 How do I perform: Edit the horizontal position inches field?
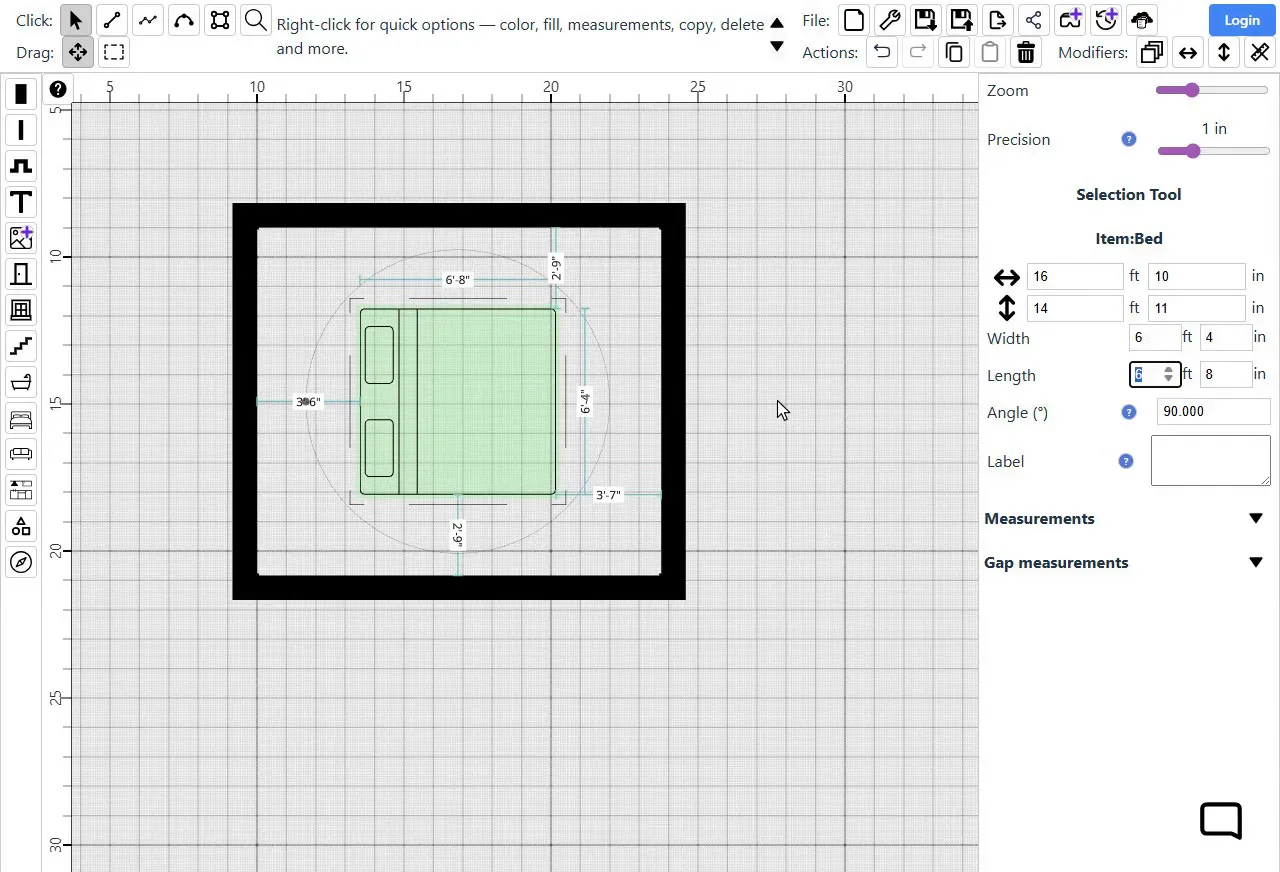[1197, 276]
